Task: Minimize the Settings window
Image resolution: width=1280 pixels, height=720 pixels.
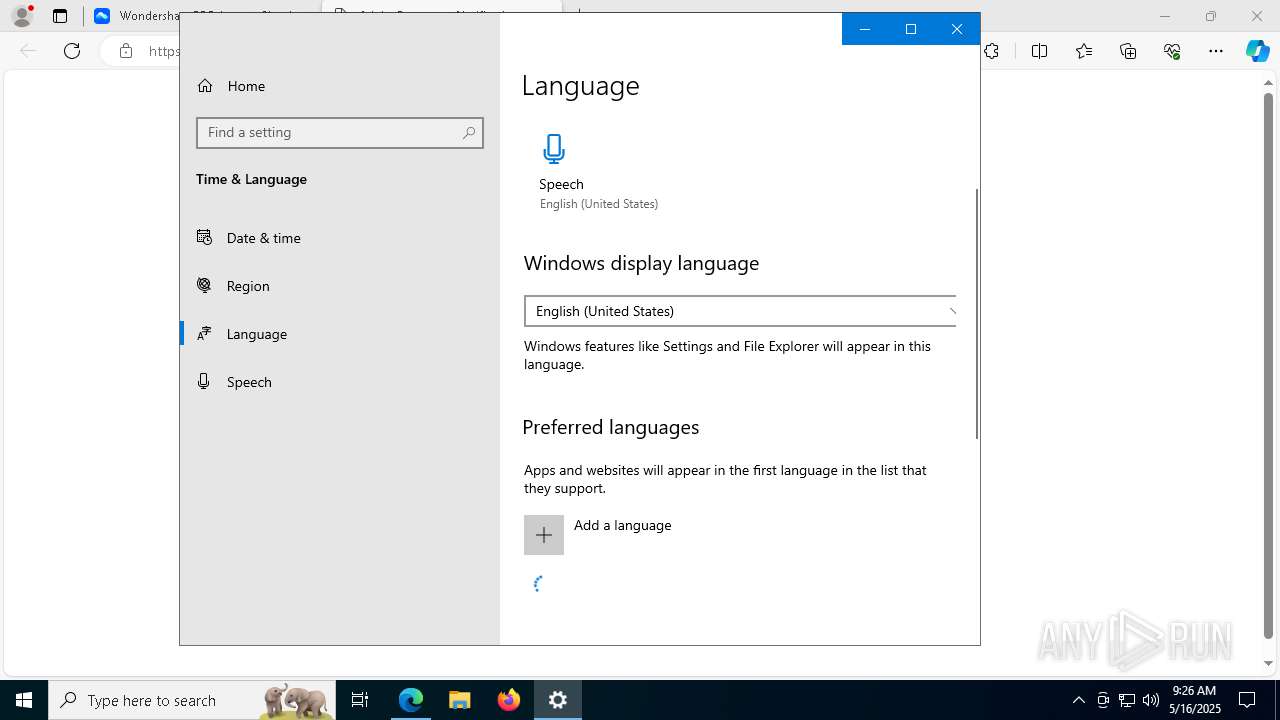Action: (x=865, y=29)
